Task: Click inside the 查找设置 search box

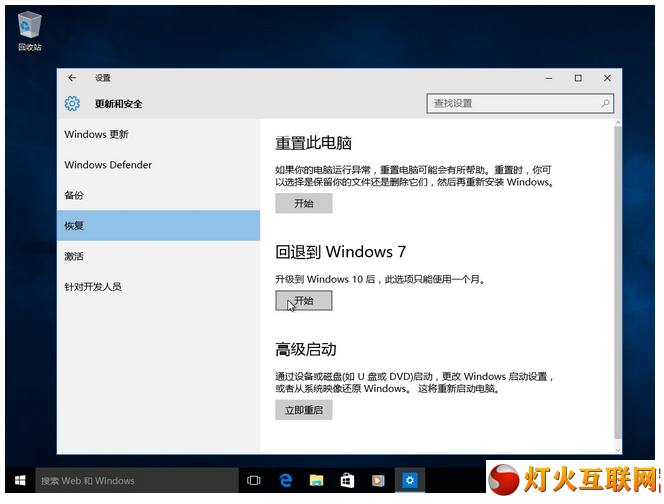Action: [x=520, y=103]
